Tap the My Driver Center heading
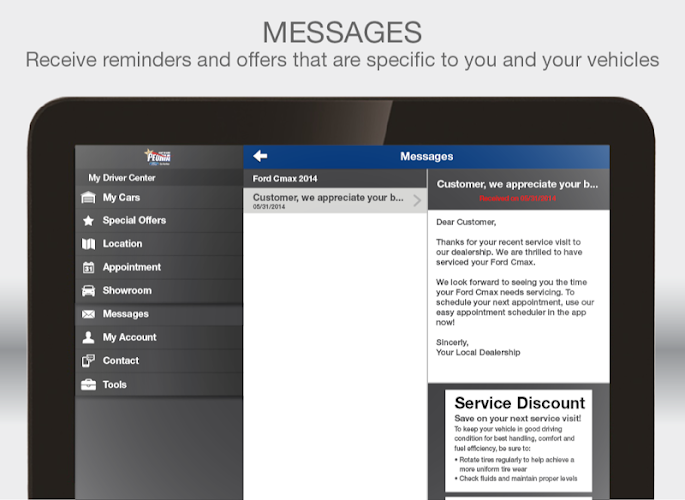 tap(122, 178)
